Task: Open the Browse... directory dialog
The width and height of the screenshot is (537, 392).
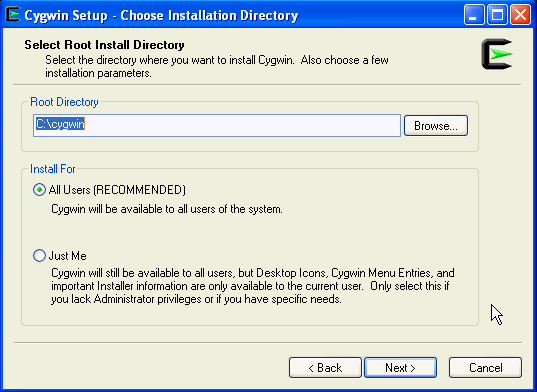Action: pos(436,126)
